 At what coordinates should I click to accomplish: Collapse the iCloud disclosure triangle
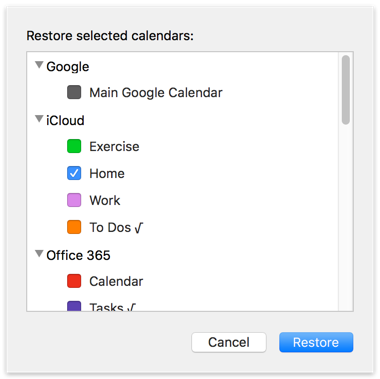coord(39,119)
